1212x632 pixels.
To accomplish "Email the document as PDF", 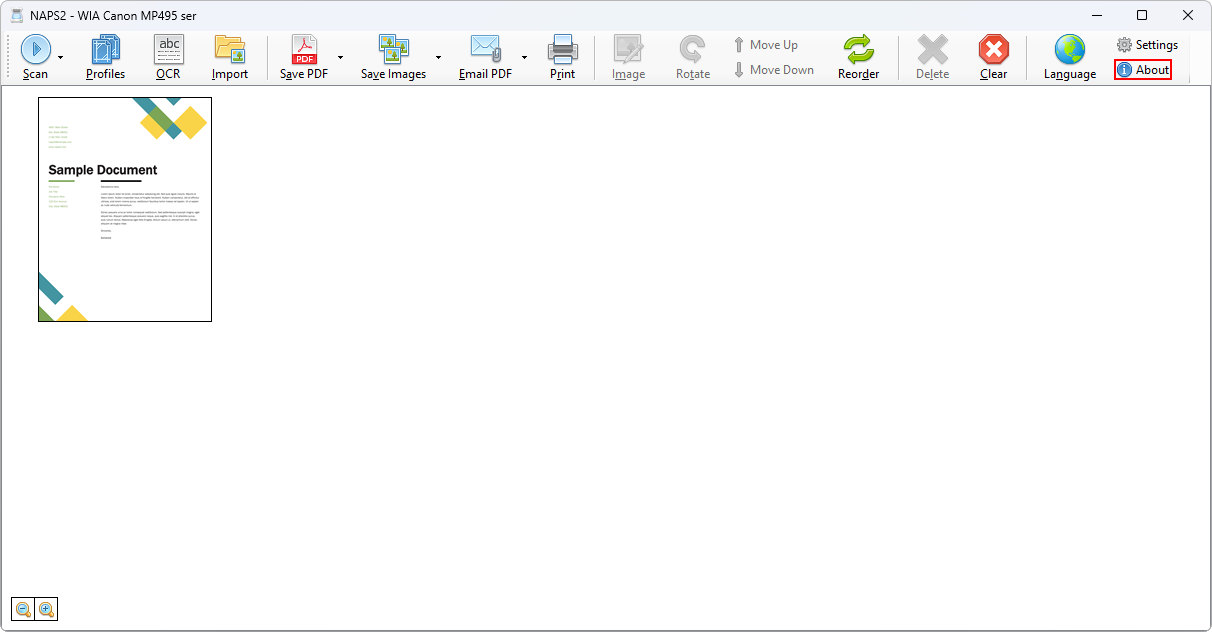I will point(485,56).
